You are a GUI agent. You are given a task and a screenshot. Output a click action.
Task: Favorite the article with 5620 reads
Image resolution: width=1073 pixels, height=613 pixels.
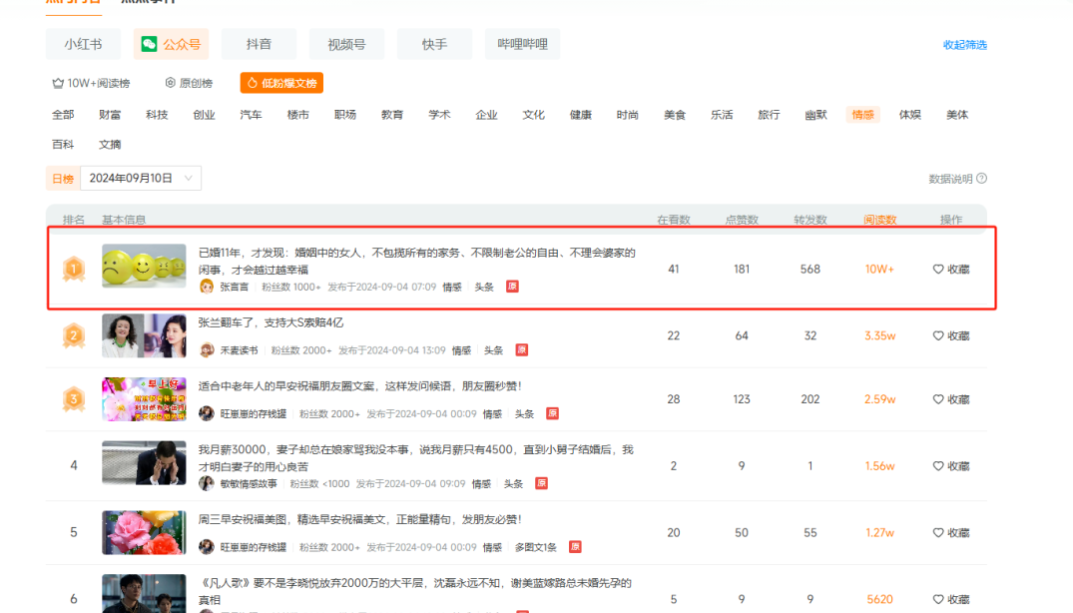[x=951, y=599]
